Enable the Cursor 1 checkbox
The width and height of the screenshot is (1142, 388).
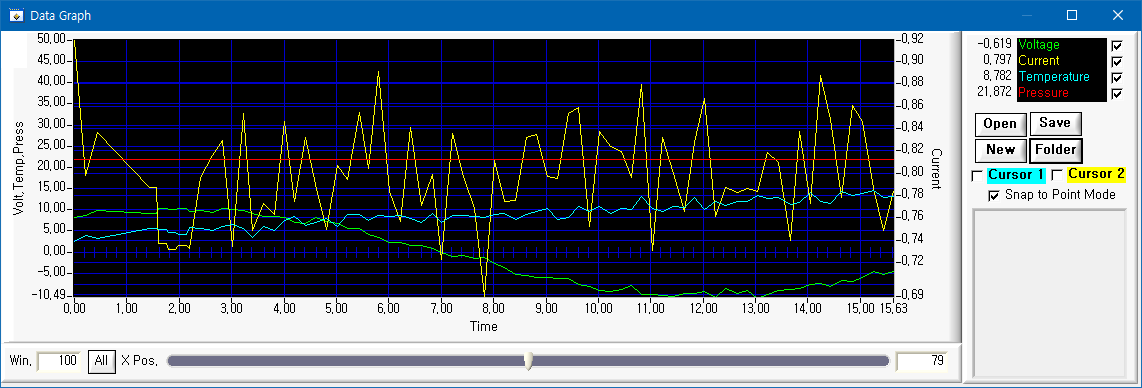click(x=977, y=175)
